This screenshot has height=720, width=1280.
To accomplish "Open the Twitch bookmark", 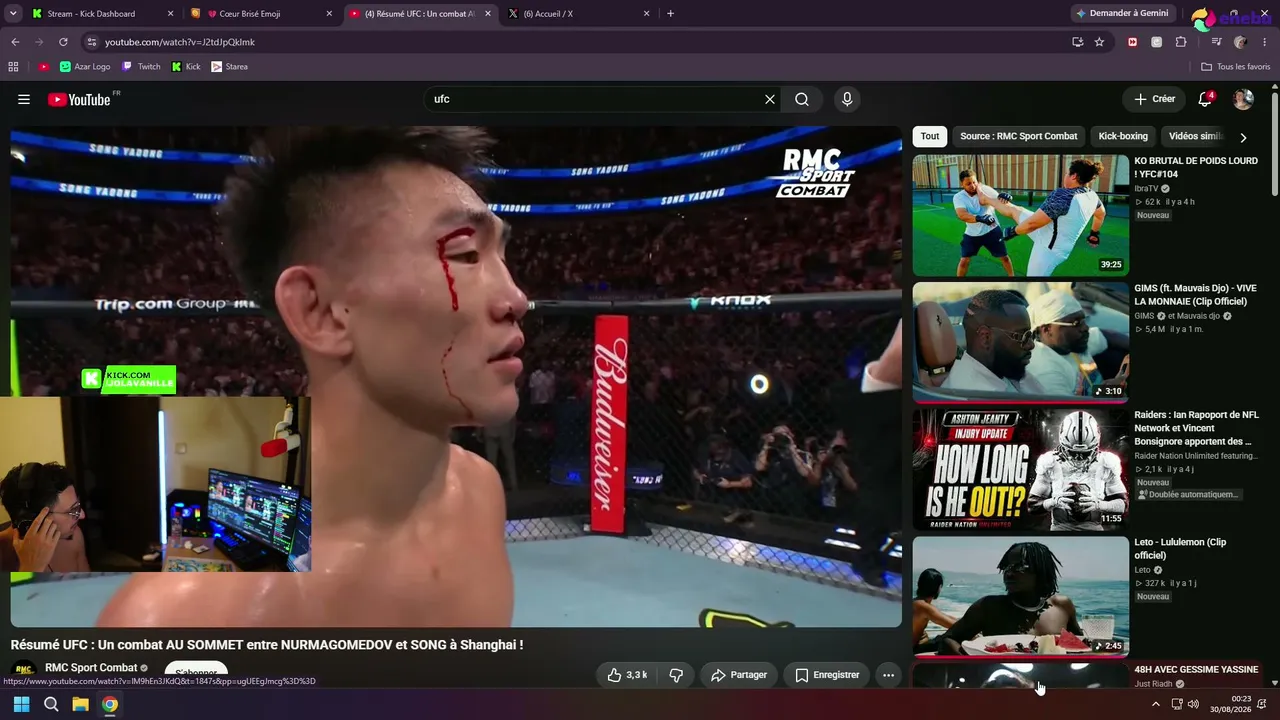I will (x=141, y=67).
